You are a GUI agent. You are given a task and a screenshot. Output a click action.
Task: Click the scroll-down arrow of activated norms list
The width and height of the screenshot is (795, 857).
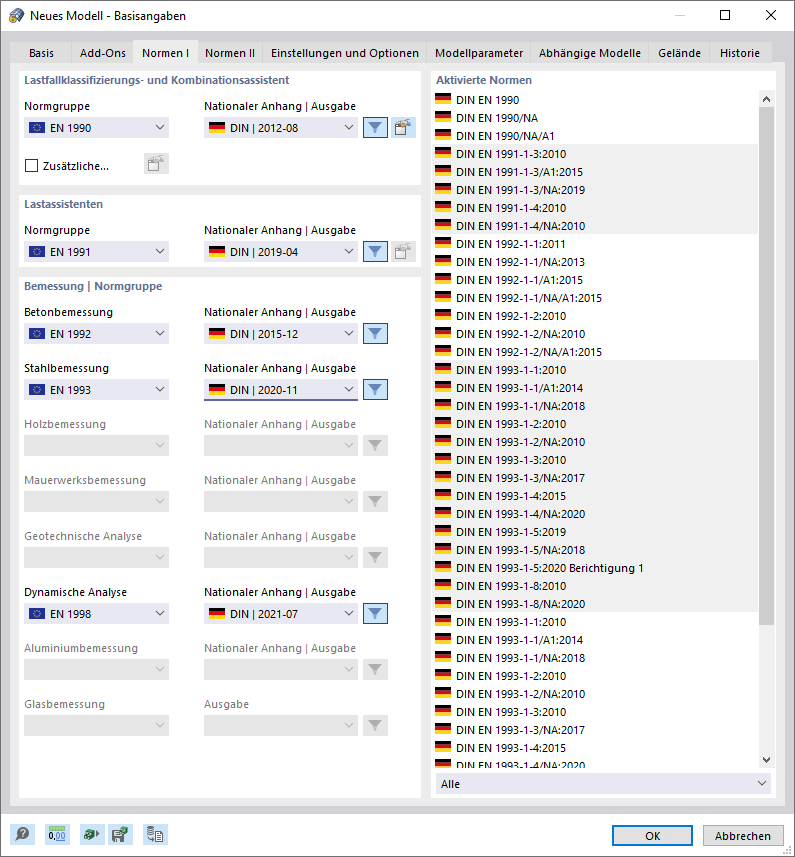click(x=767, y=760)
